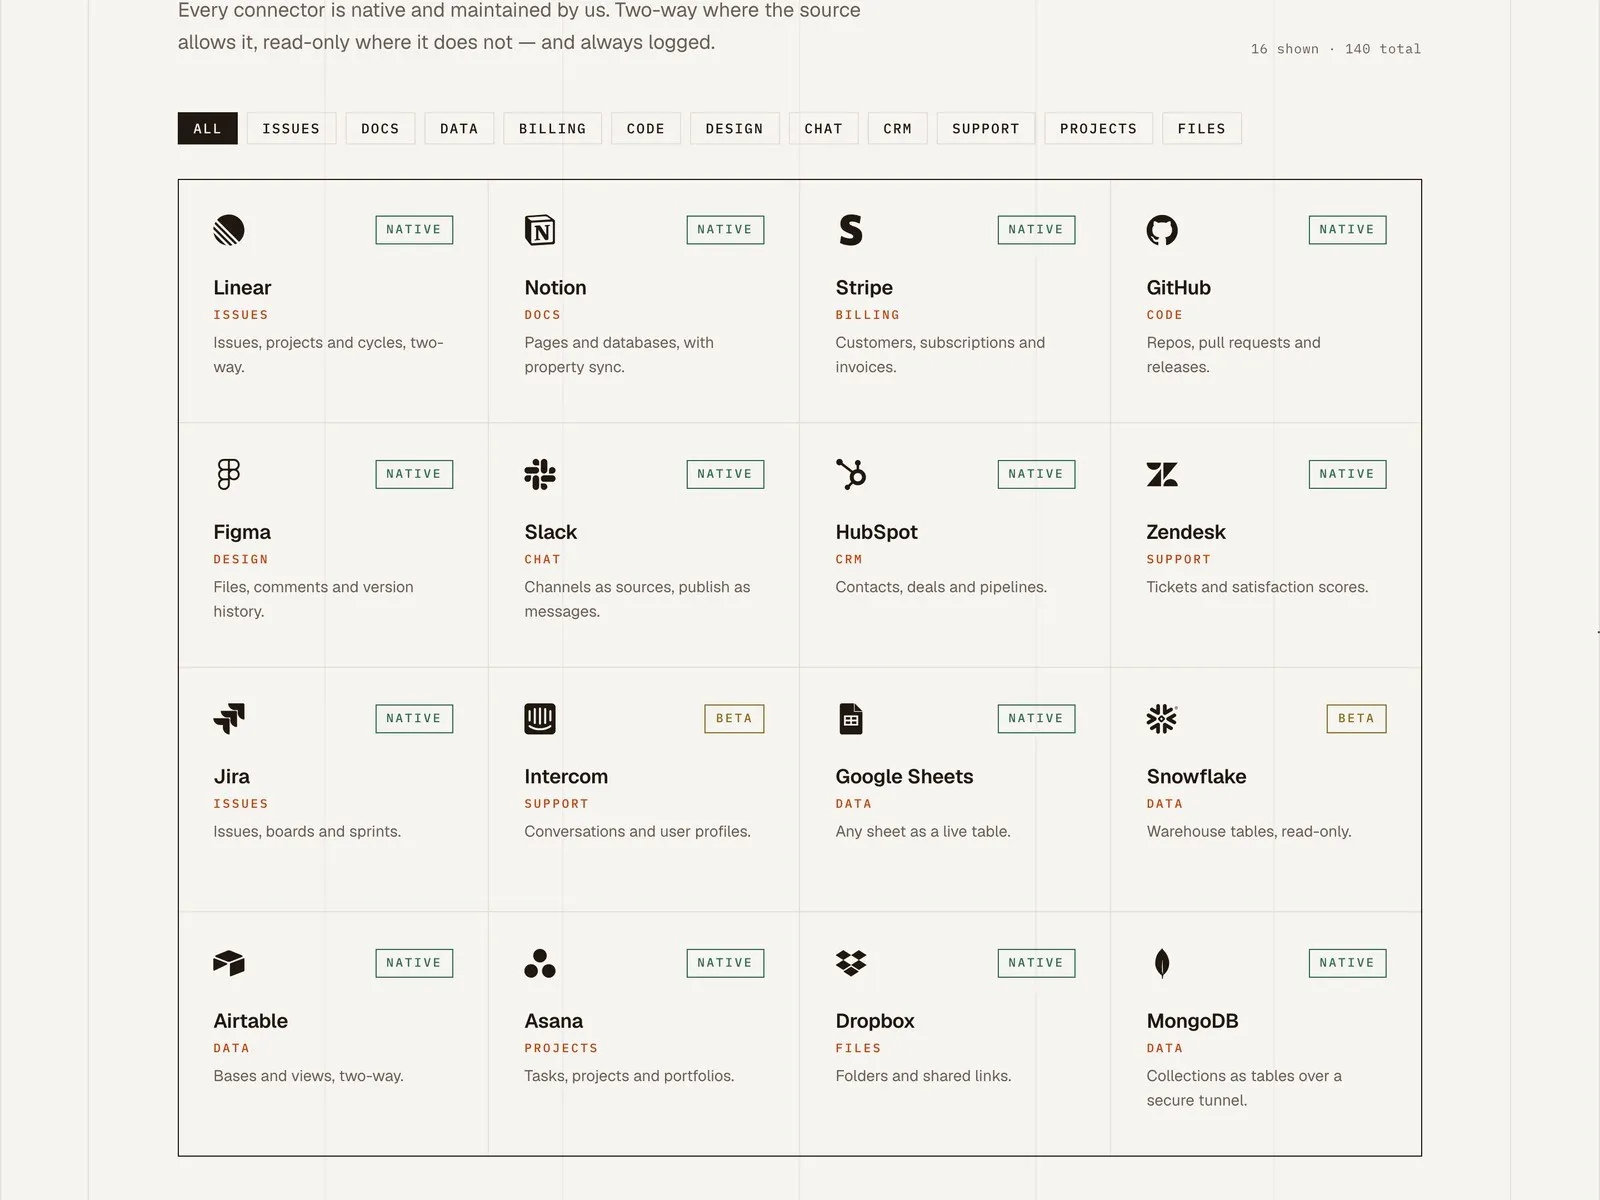
Task: Click the Linear logo icon
Action: tap(229, 230)
